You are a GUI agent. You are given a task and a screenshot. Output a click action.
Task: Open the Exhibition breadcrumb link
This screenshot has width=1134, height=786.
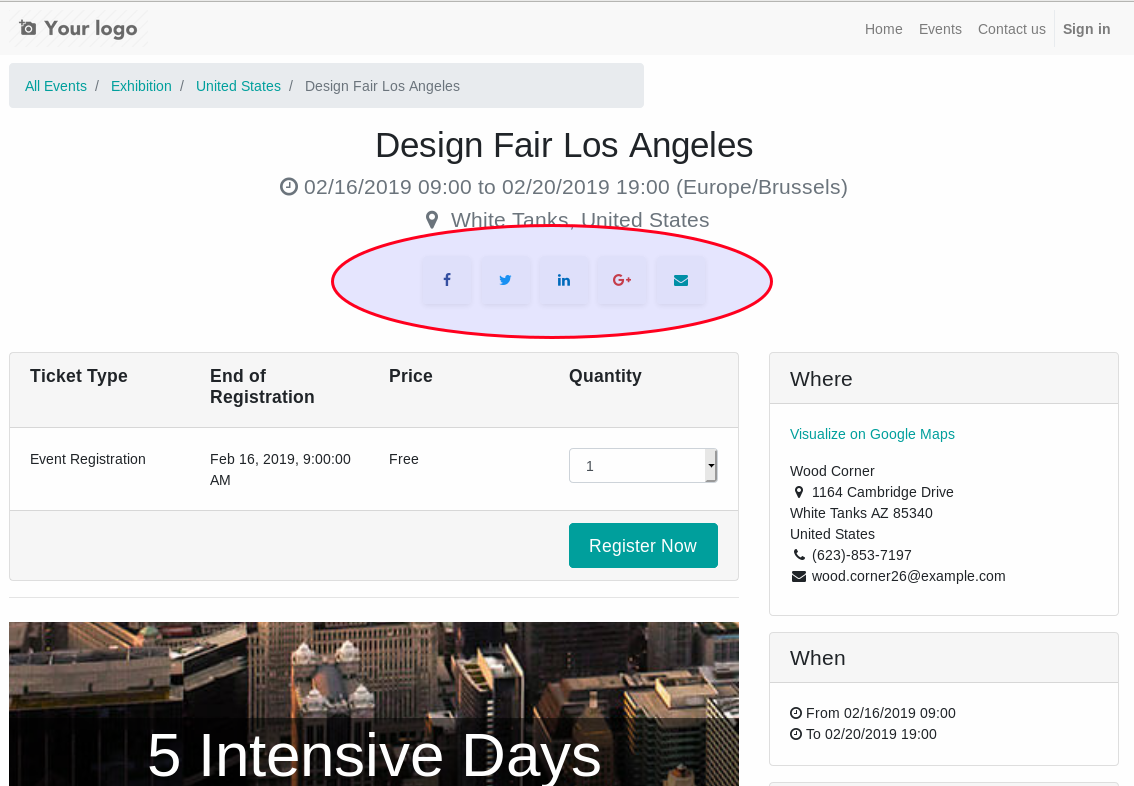click(141, 86)
